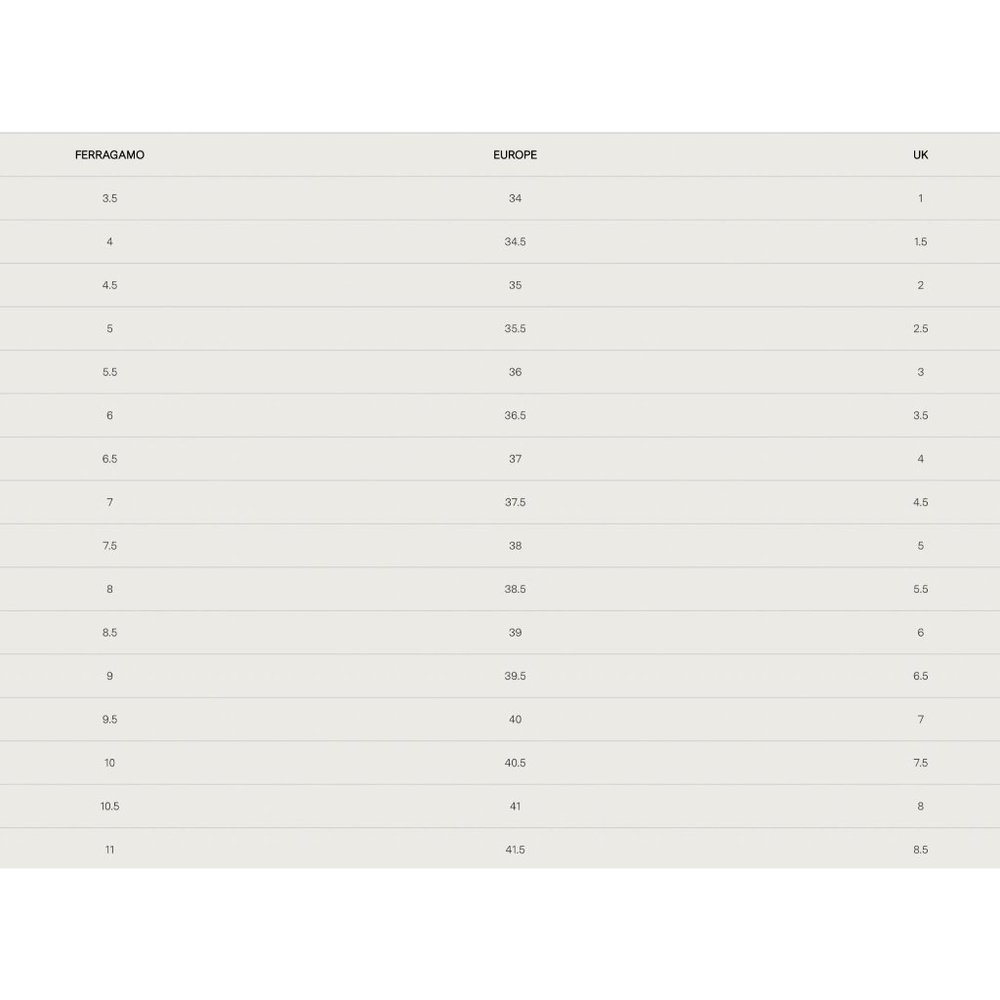Click the Europe size 36 cell
This screenshot has width=1000, height=1000.
[515, 372]
